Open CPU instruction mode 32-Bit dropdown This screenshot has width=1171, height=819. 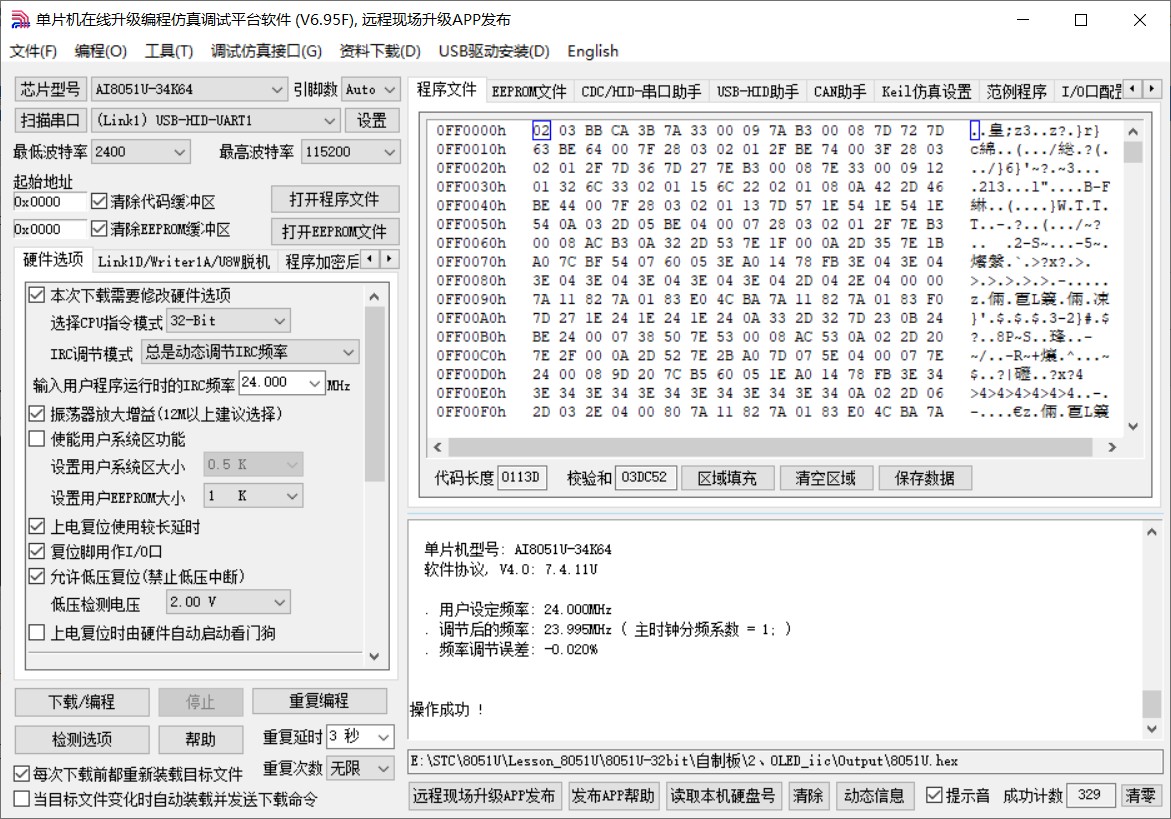(x=228, y=321)
